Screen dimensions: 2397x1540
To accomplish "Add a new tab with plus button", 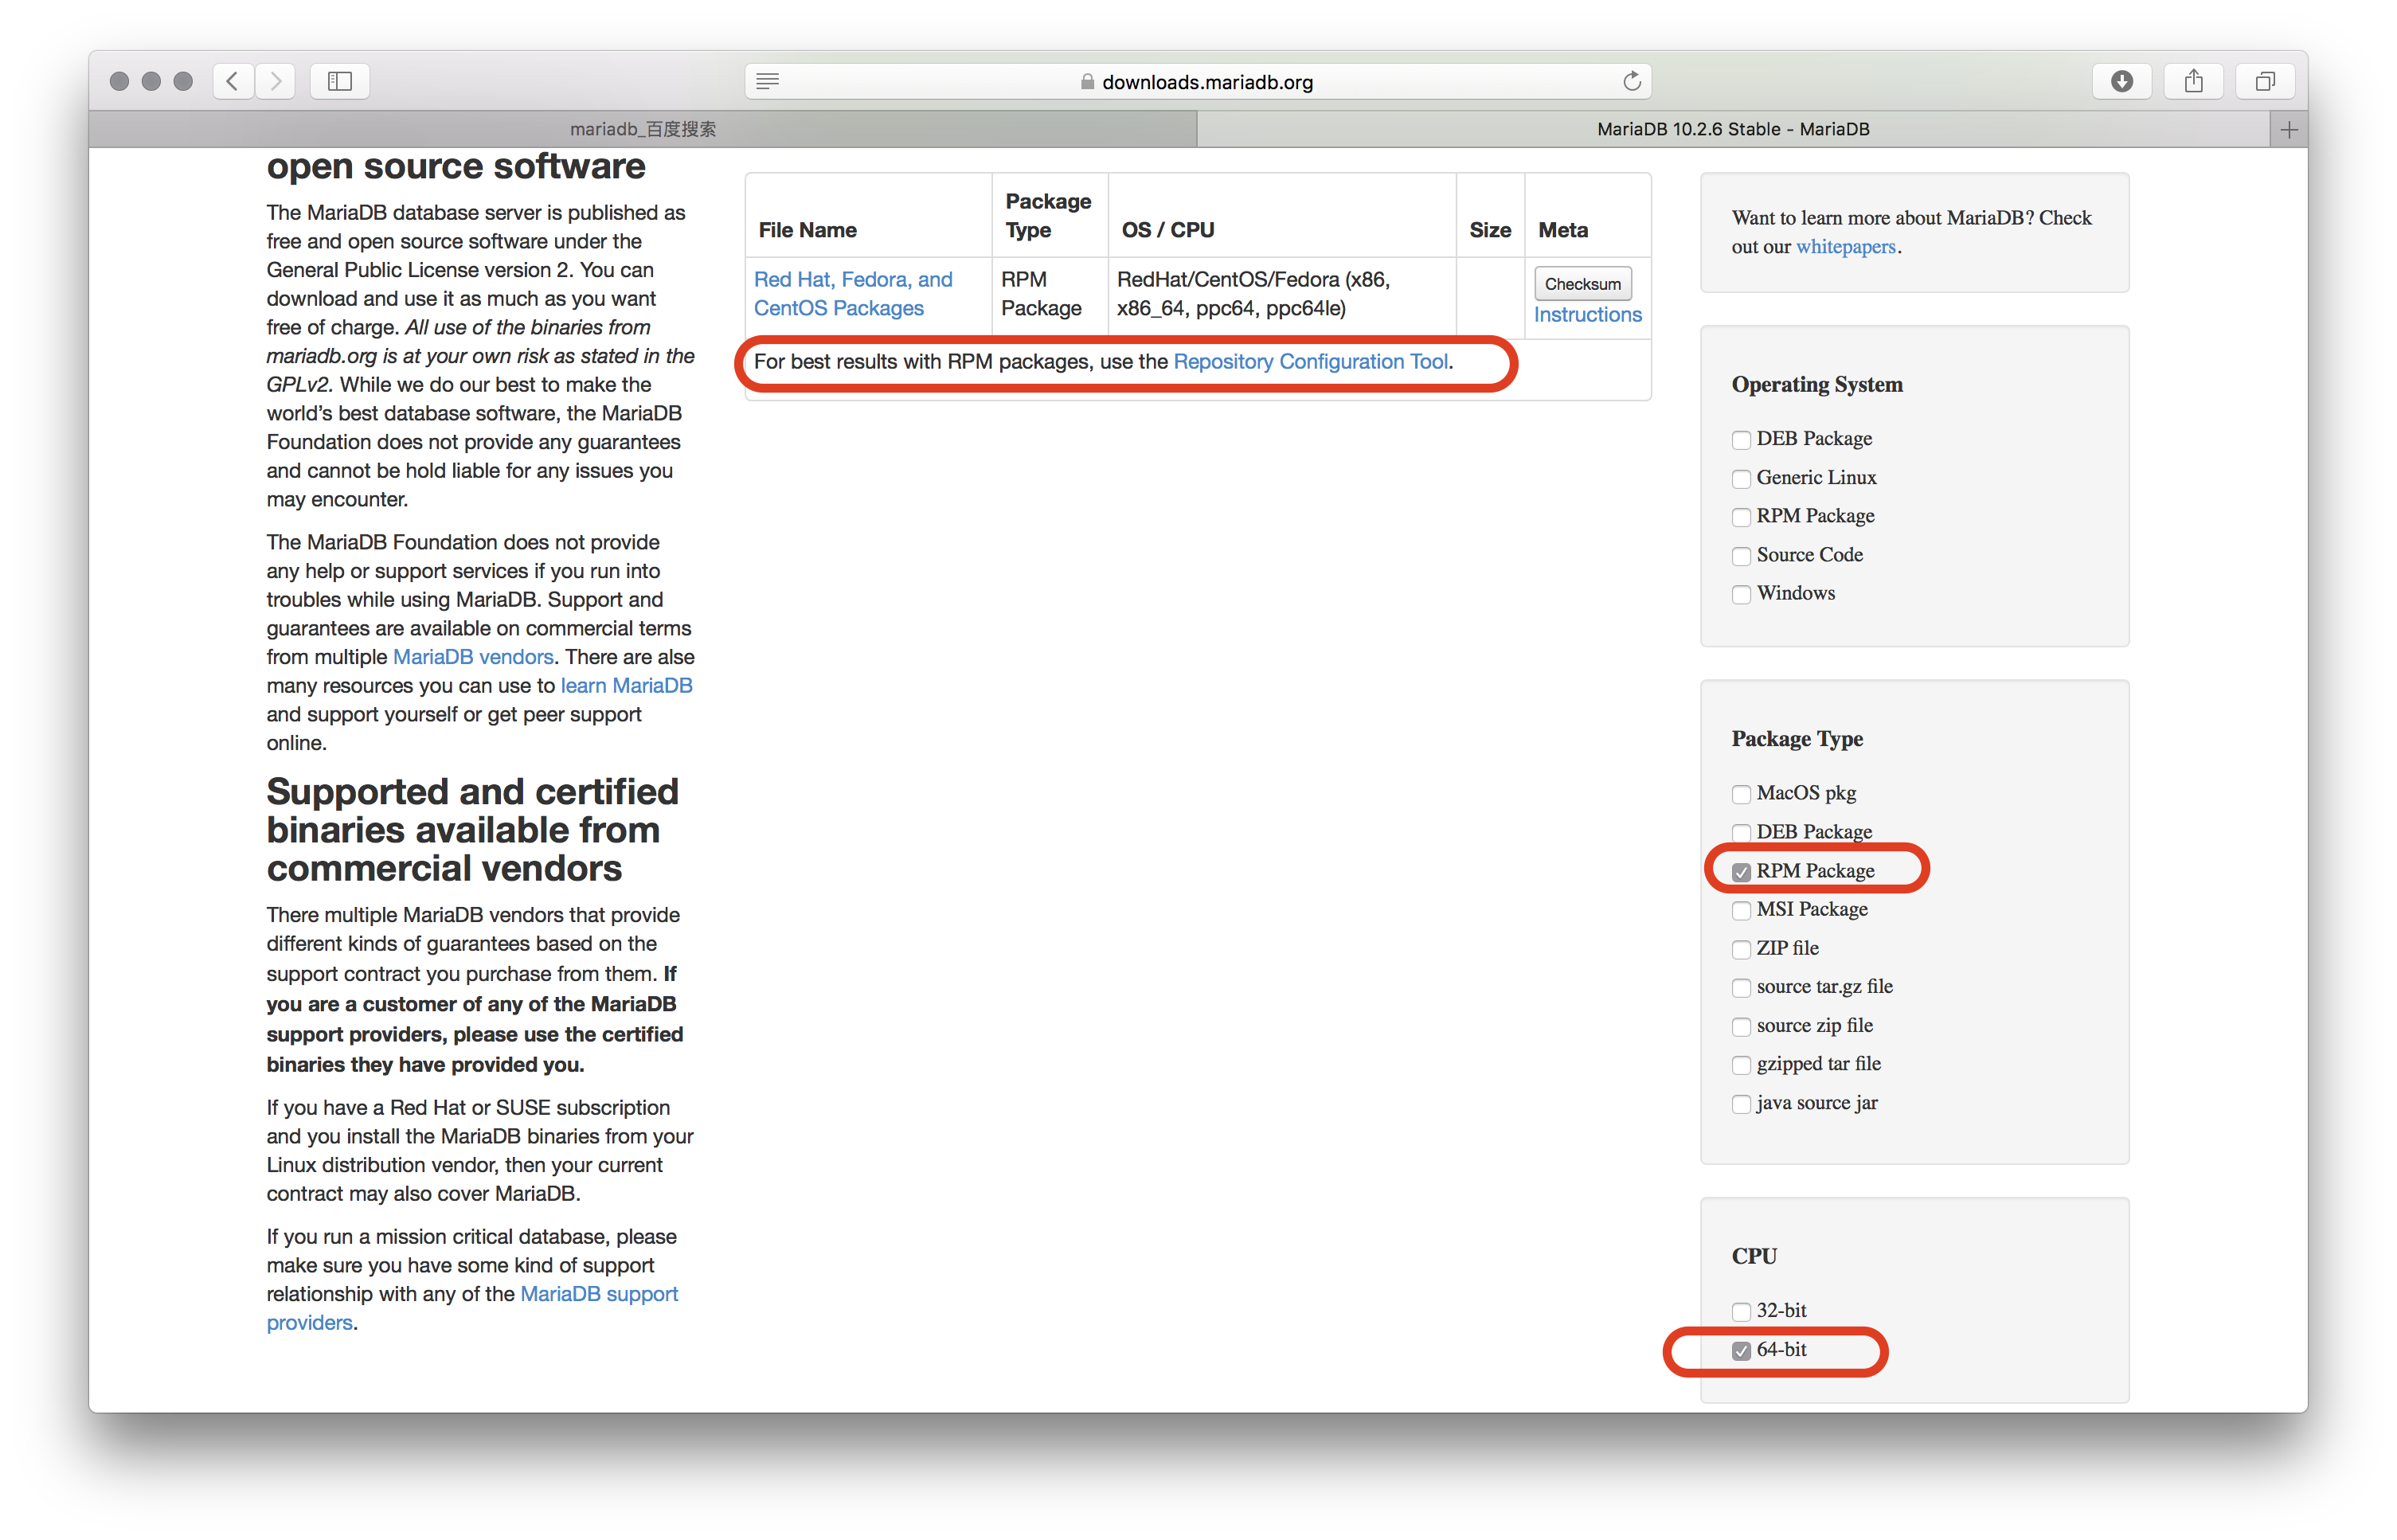I will pos(2288,129).
